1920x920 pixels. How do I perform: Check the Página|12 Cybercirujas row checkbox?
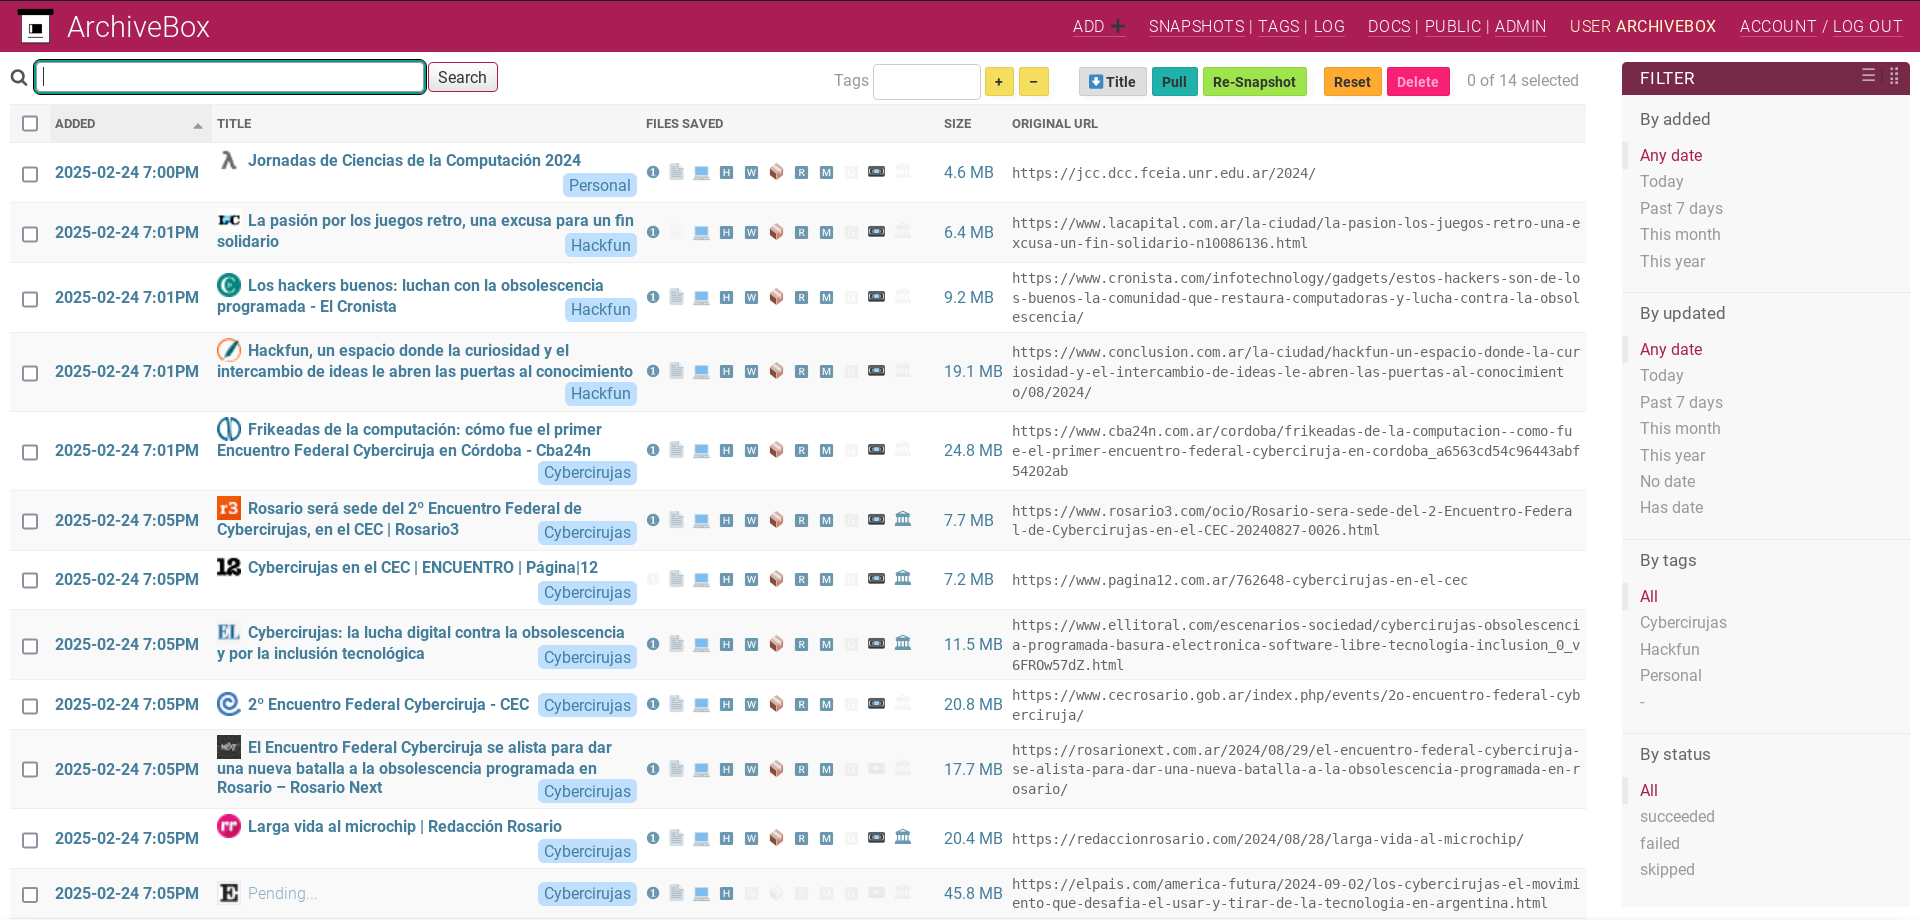click(30, 580)
